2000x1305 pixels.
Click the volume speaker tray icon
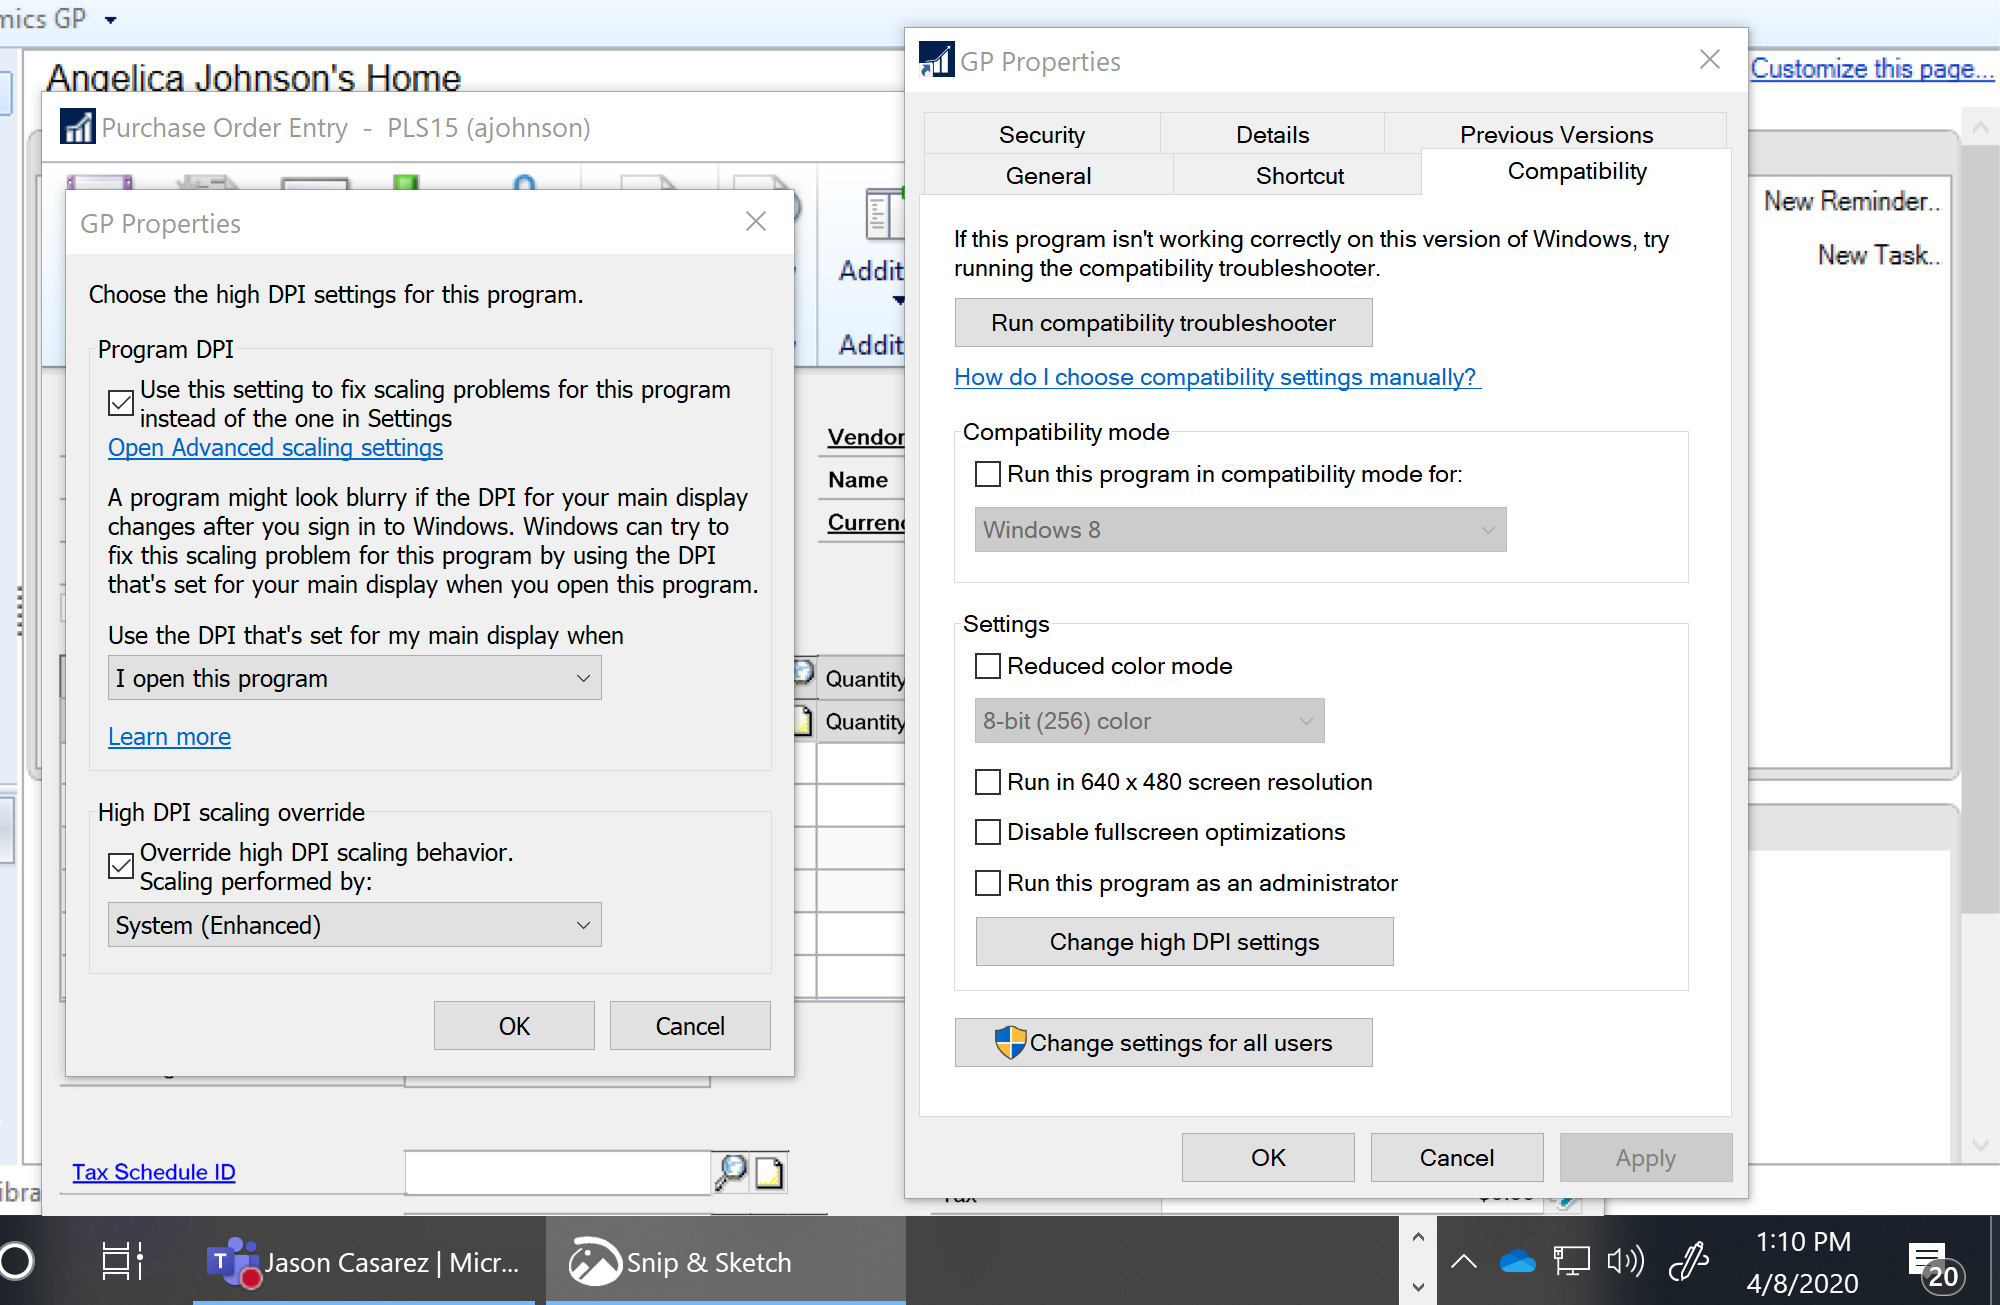click(1625, 1262)
